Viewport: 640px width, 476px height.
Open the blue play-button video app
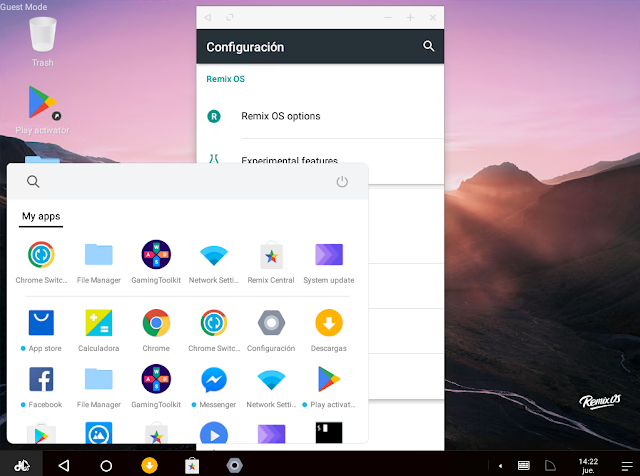tap(213, 432)
